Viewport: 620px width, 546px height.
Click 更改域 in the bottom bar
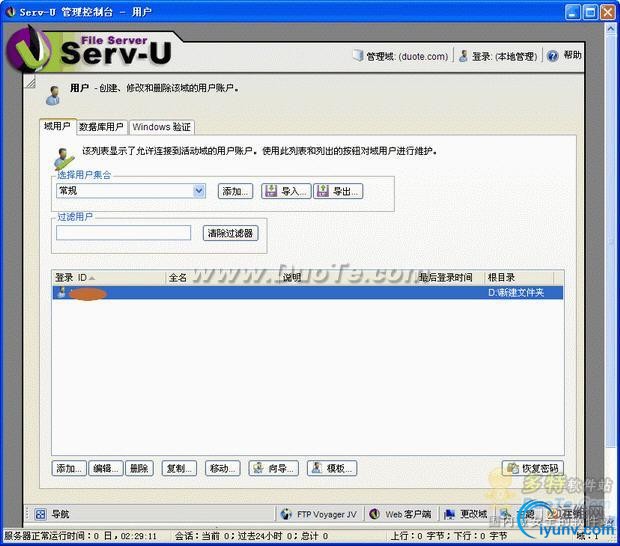466,514
